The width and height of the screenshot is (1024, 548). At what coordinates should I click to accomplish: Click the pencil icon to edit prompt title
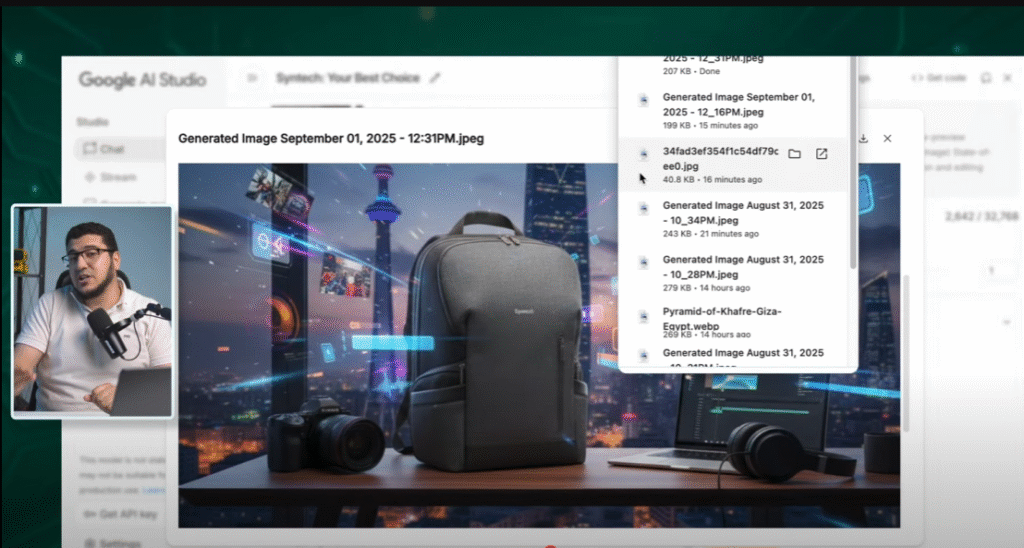tap(434, 78)
